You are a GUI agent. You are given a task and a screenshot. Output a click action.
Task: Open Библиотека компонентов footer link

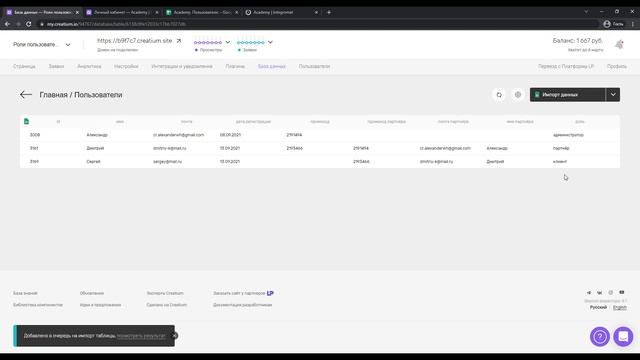tap(38, 305)
